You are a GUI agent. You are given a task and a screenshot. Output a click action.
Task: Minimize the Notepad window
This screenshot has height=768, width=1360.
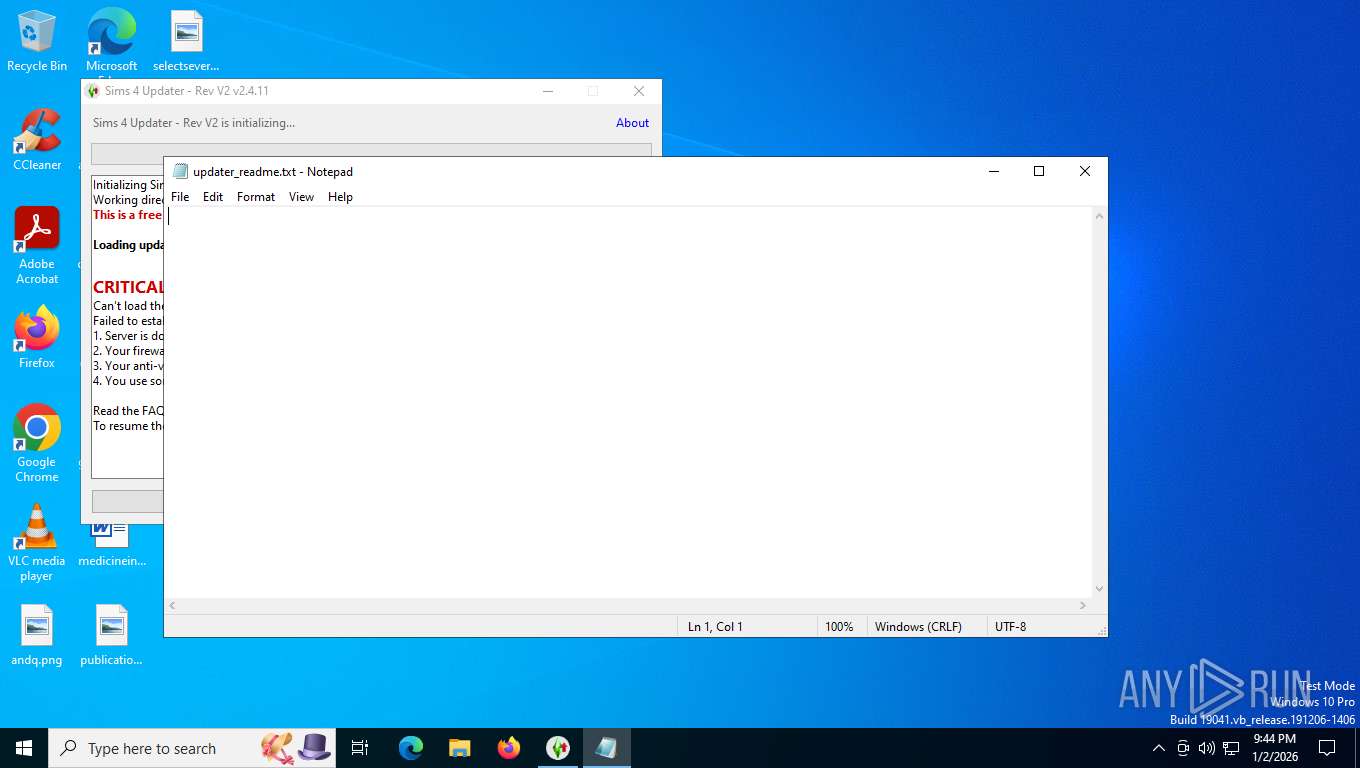[x=993, y=171]
